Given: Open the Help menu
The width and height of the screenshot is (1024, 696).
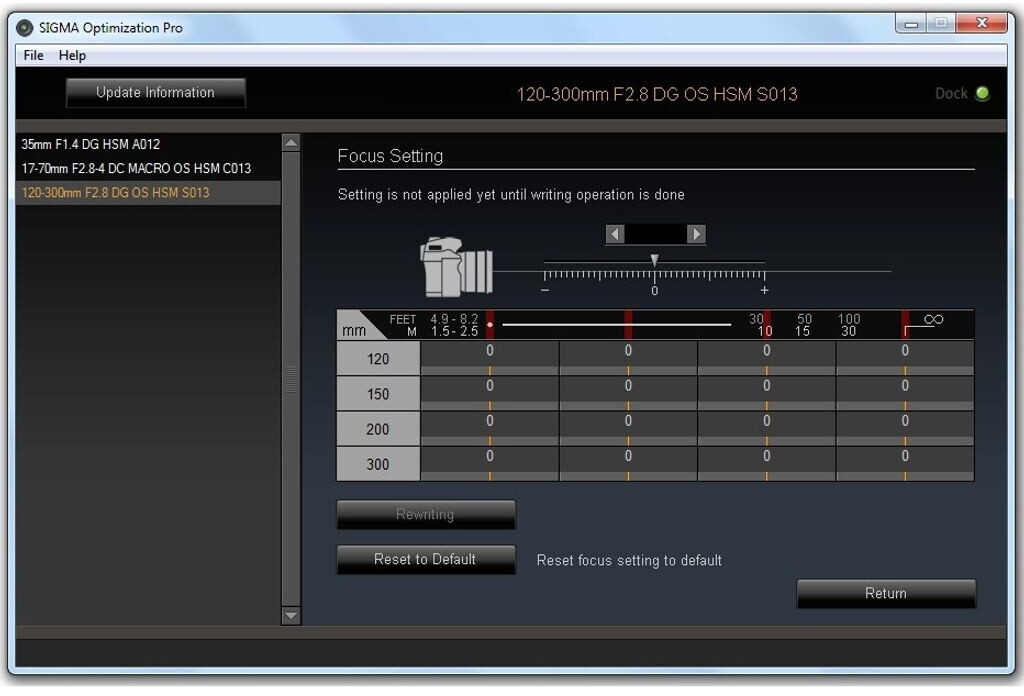Looking at the screenshot, I should (x=72, y=55).
